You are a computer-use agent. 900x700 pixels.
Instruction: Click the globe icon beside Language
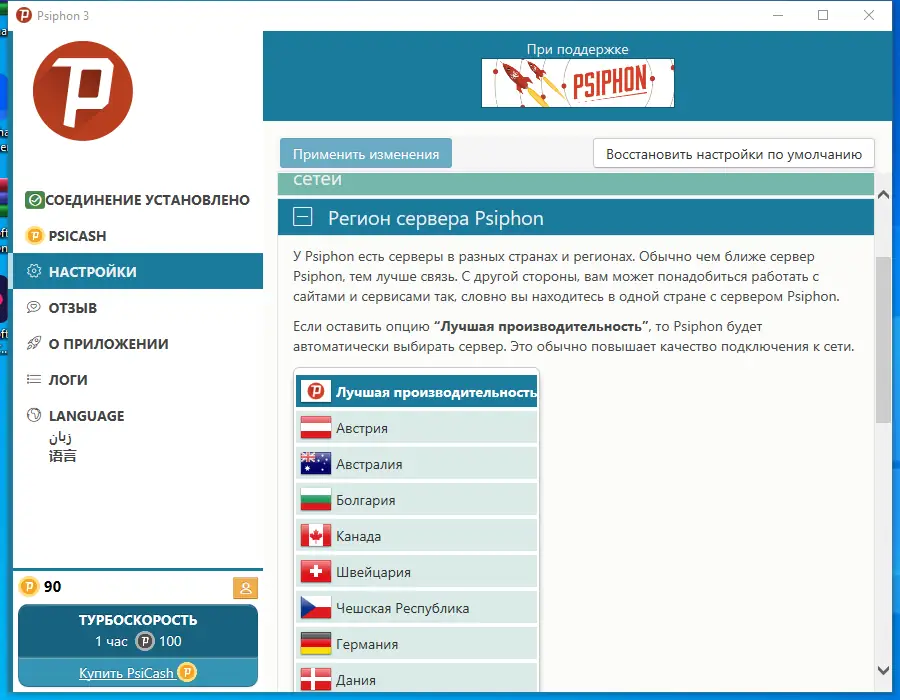pos(34,415)
